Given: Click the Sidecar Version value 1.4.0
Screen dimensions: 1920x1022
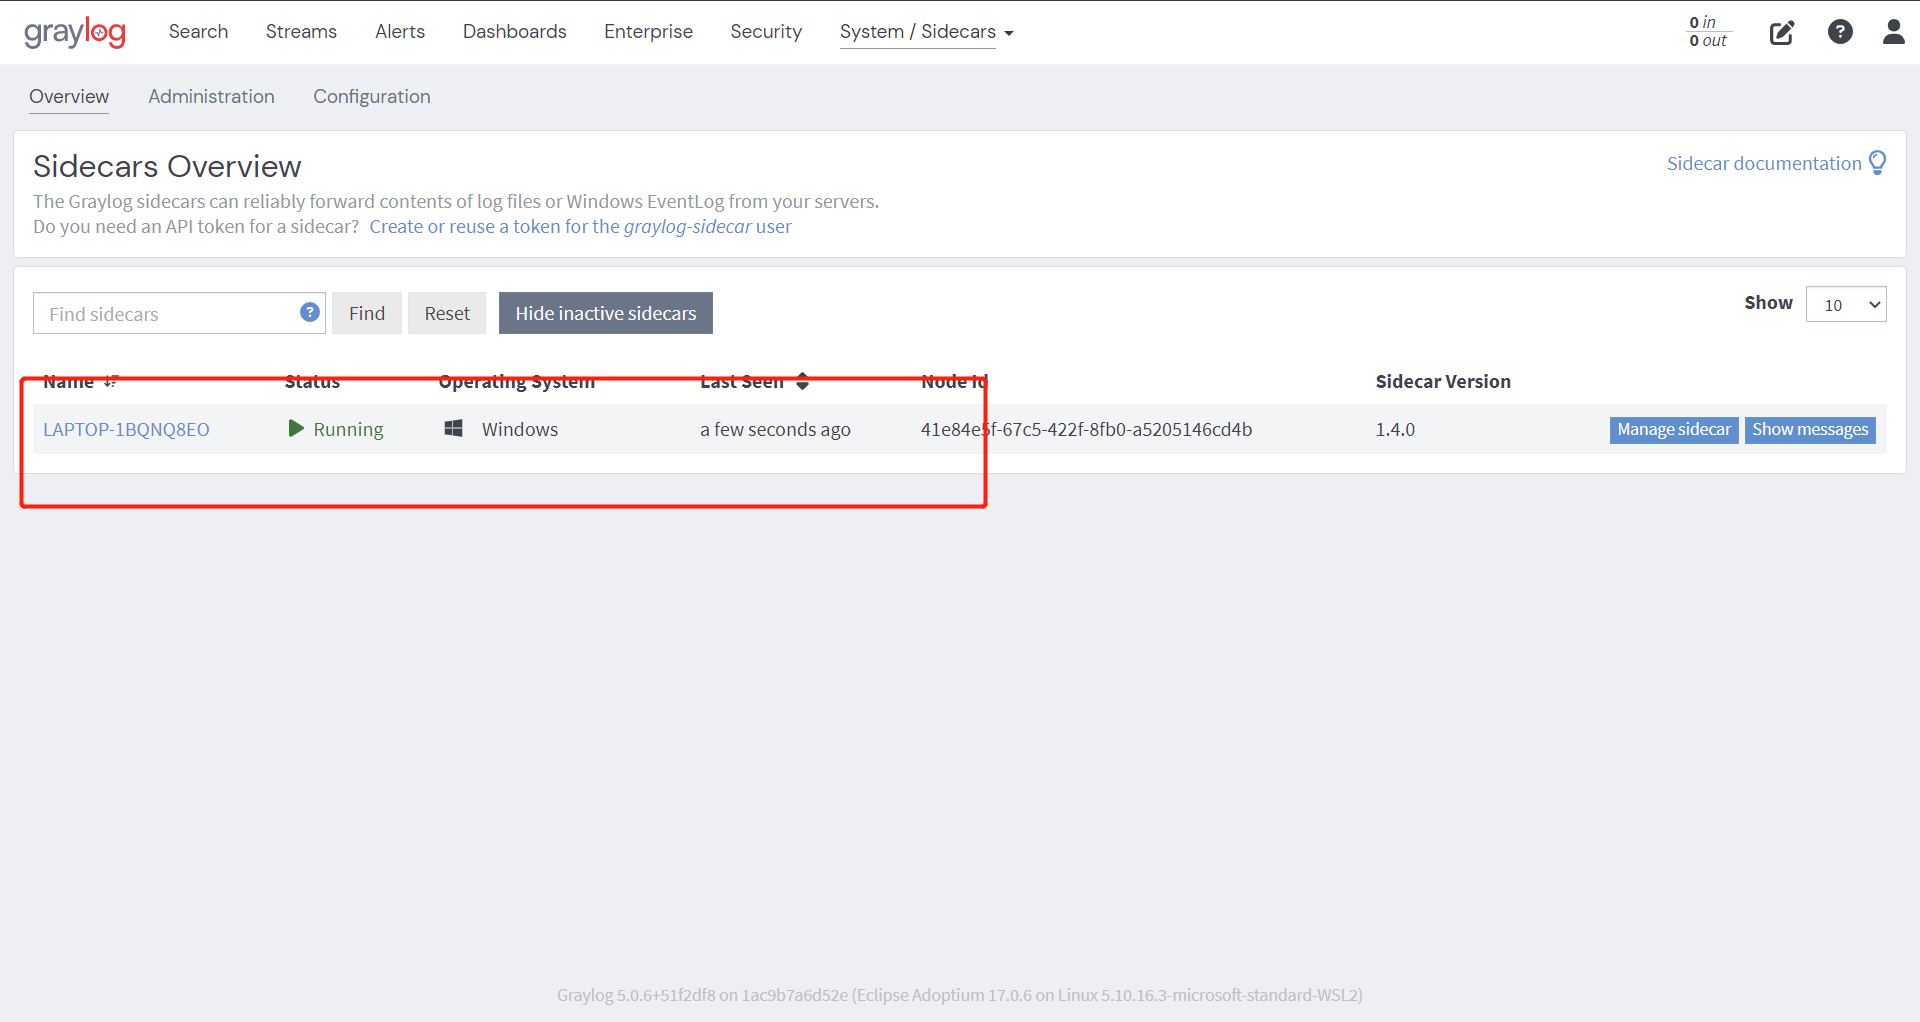Looking at the screenshot, I should [1395, 429].
